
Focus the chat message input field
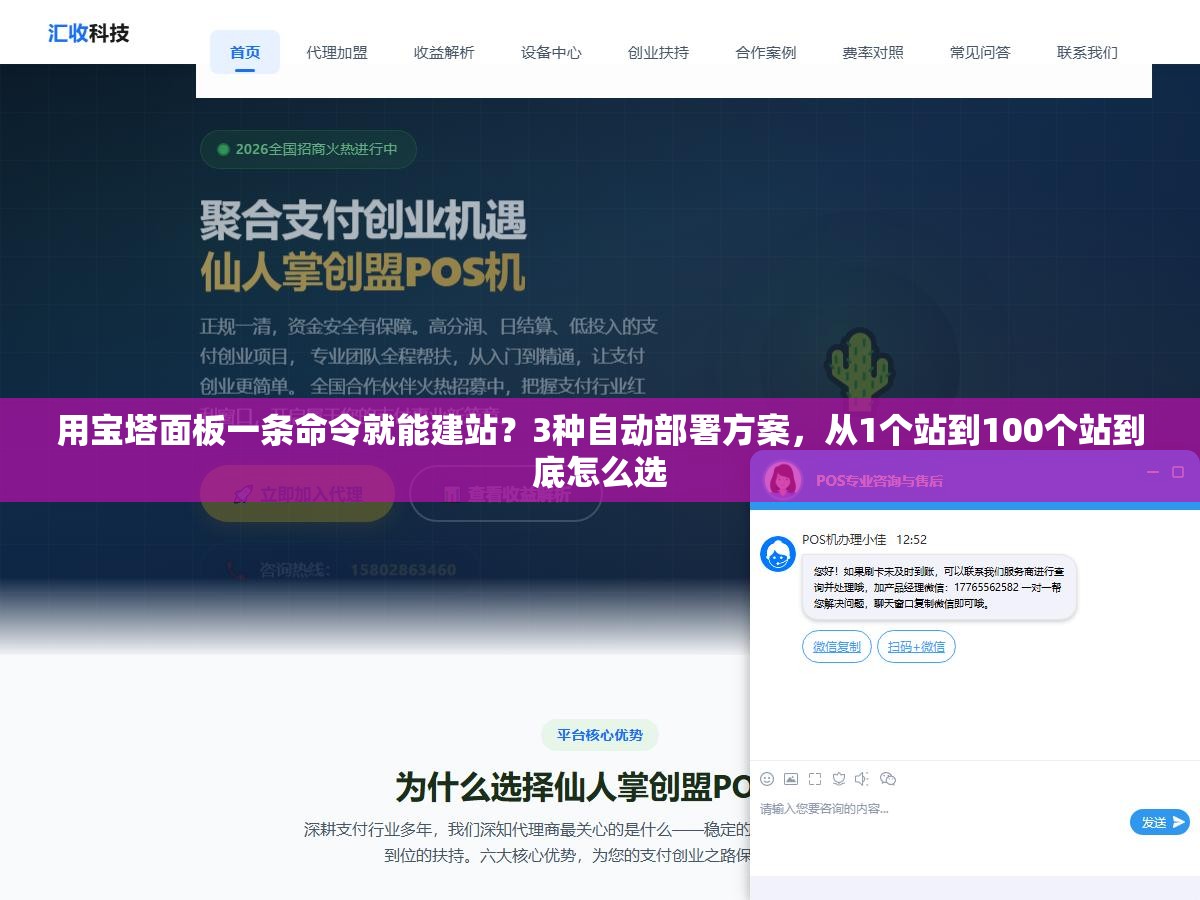[x=940, y=820]
